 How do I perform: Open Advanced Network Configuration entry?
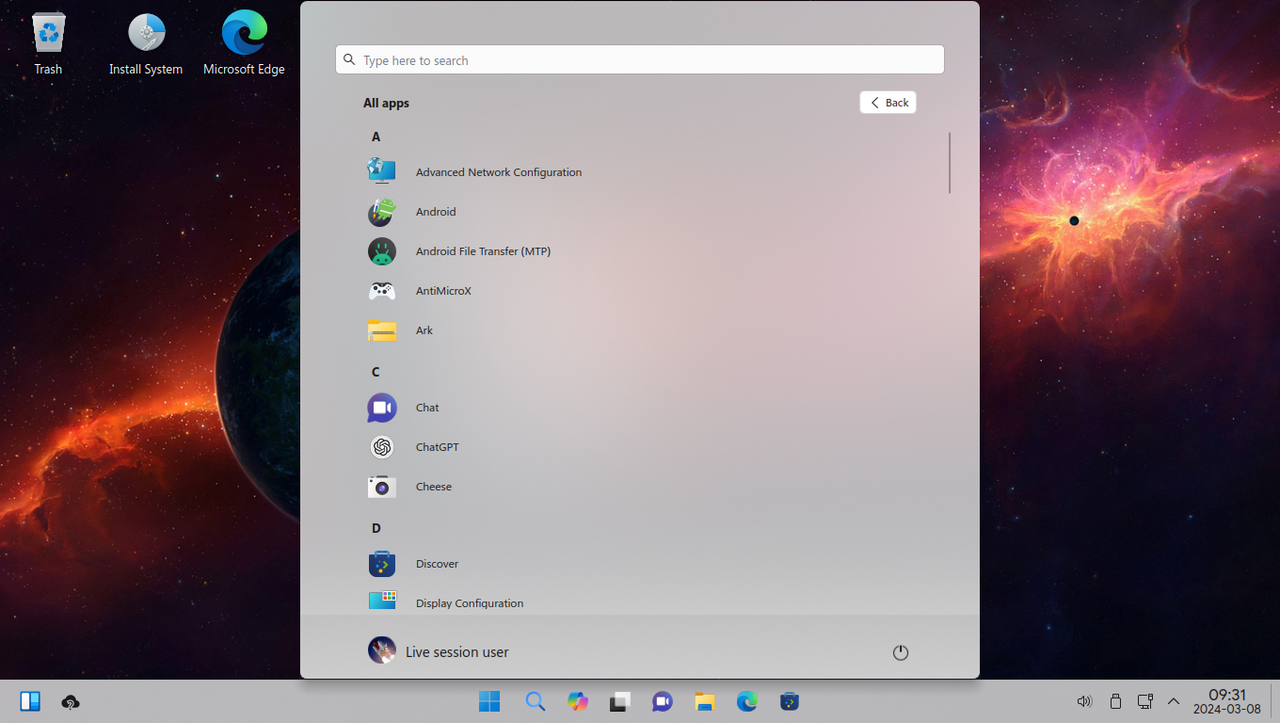(499, 172)
